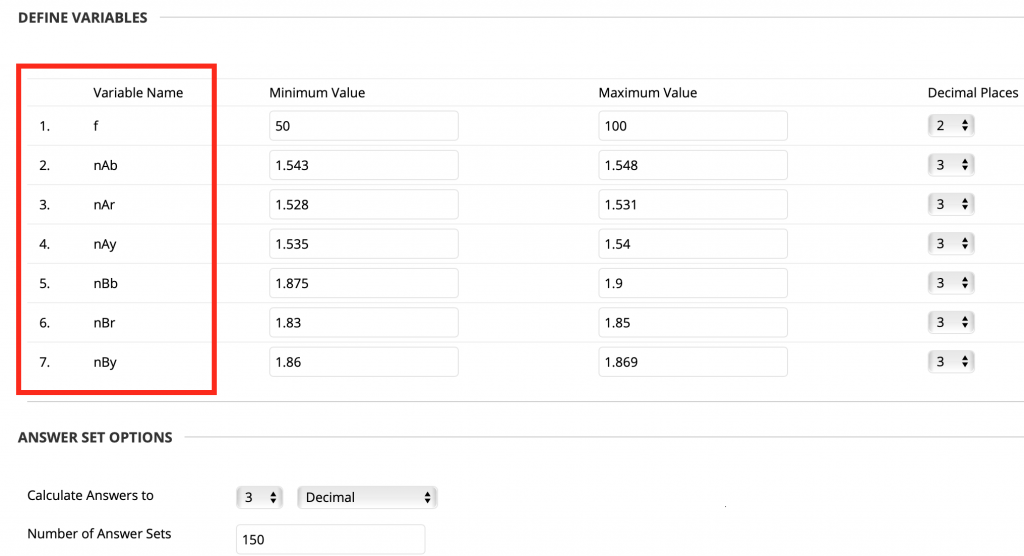
Task: Click the Maximum Value field for nAr
Action: pyautogui.click(x=692, y=204)
